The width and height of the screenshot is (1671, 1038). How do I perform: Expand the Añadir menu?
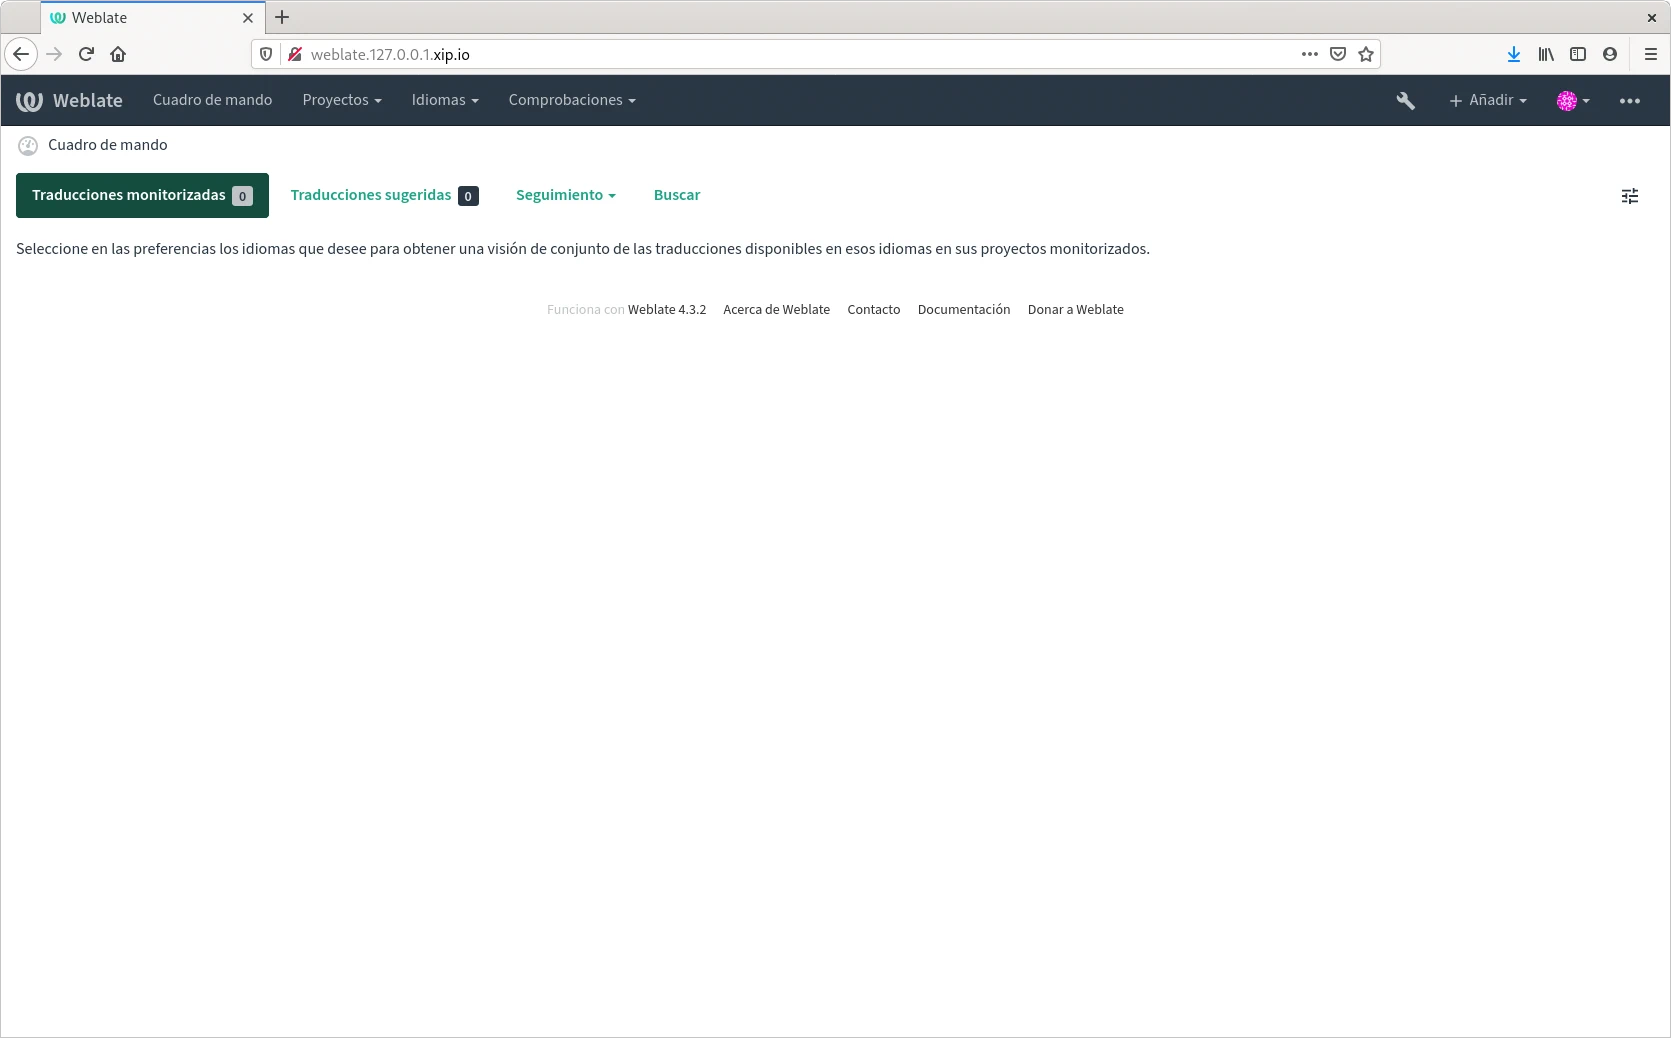(1488, 100)
